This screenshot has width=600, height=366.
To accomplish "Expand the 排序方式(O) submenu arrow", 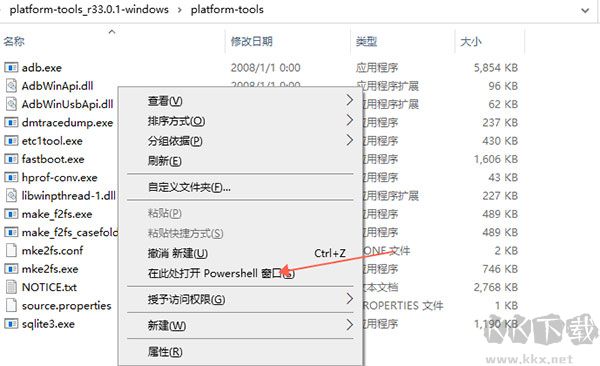I will [x=349, y=120].
